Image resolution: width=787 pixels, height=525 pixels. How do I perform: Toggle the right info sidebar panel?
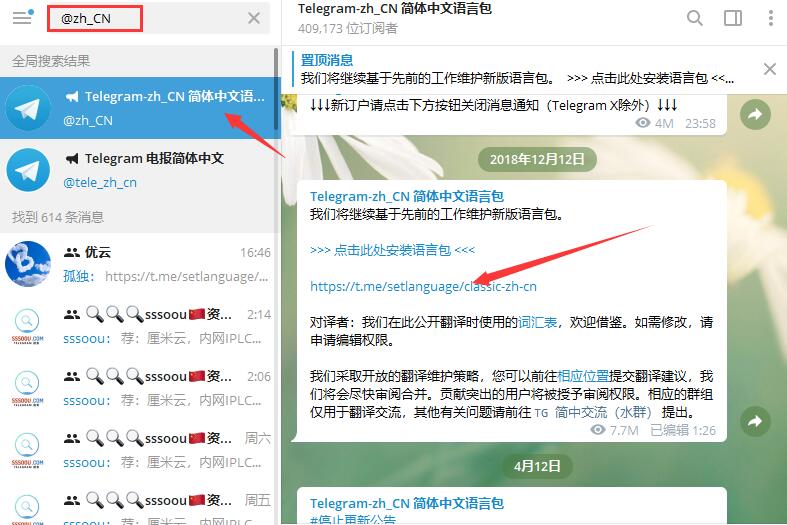(733, 18)
